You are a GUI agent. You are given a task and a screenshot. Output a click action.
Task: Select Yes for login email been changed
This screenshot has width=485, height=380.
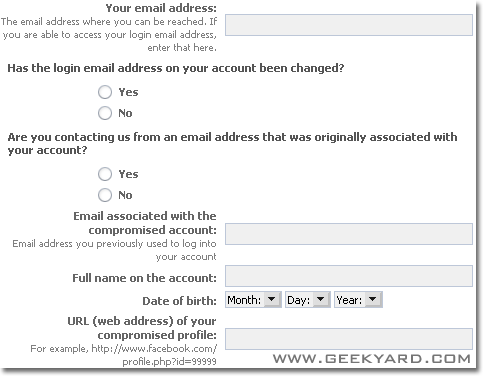(105, 92)
